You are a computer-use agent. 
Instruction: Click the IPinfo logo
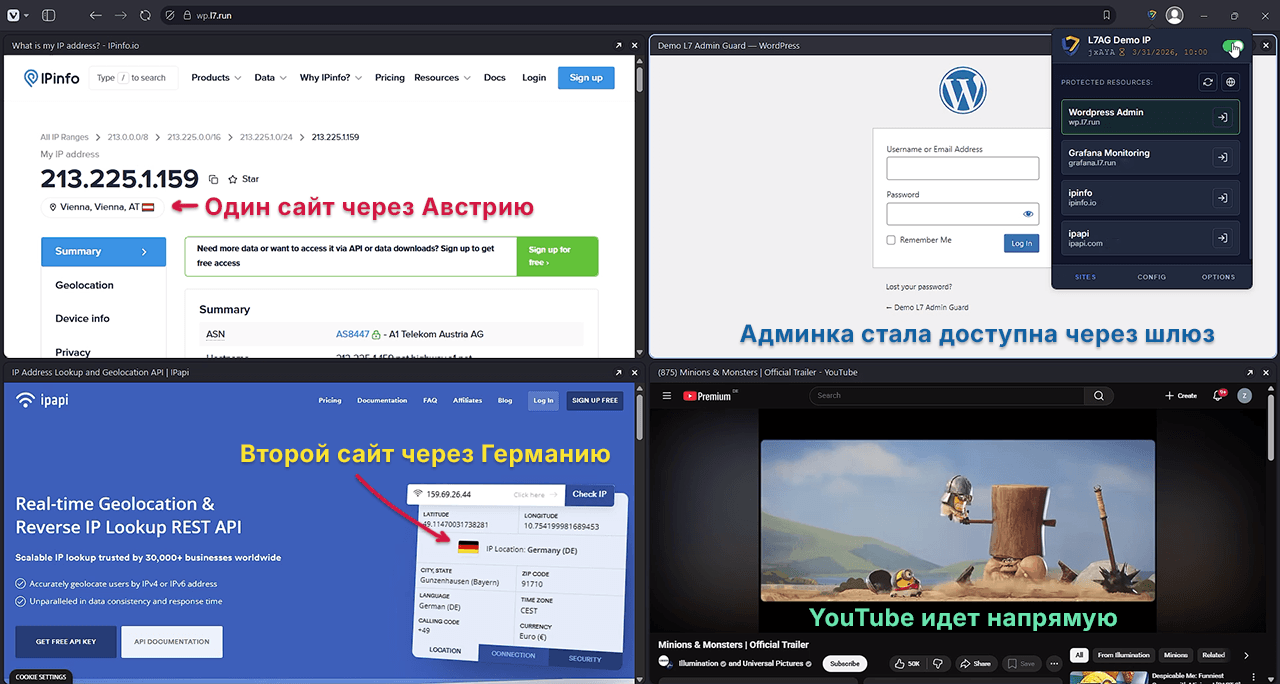[x=52, y=77]
